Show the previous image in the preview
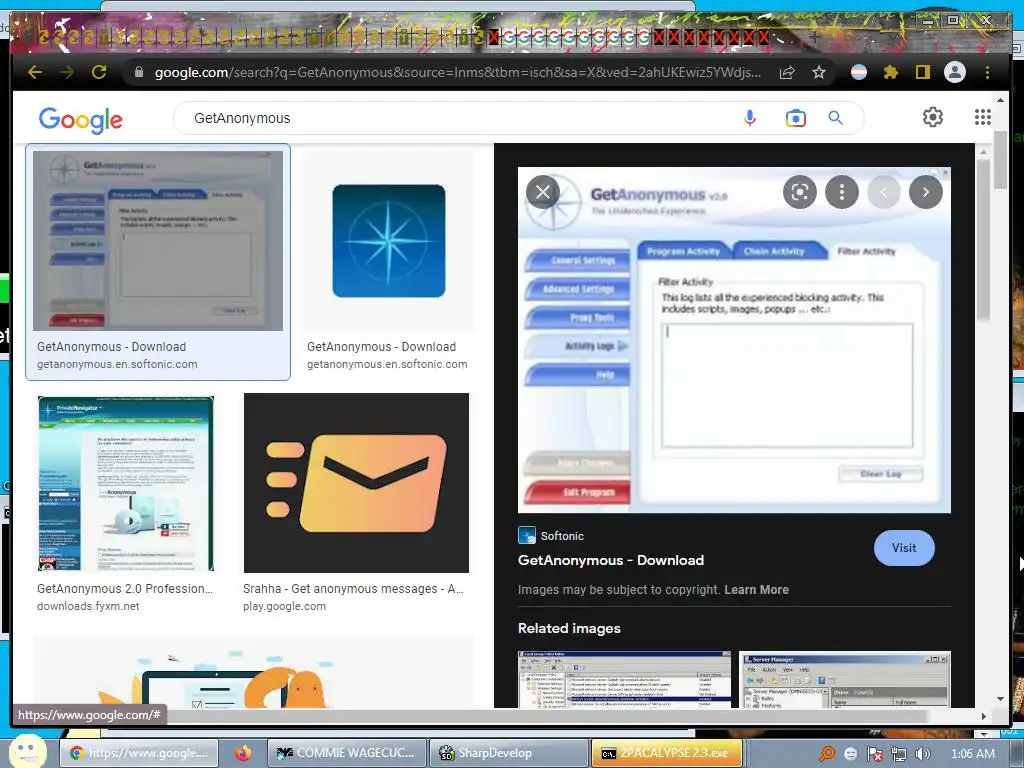Viewport: 1024px width, 768px height. [884, 192]
